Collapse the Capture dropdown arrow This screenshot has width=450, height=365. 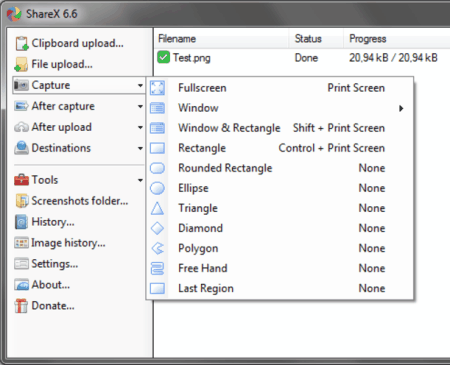tap(140, 86)
